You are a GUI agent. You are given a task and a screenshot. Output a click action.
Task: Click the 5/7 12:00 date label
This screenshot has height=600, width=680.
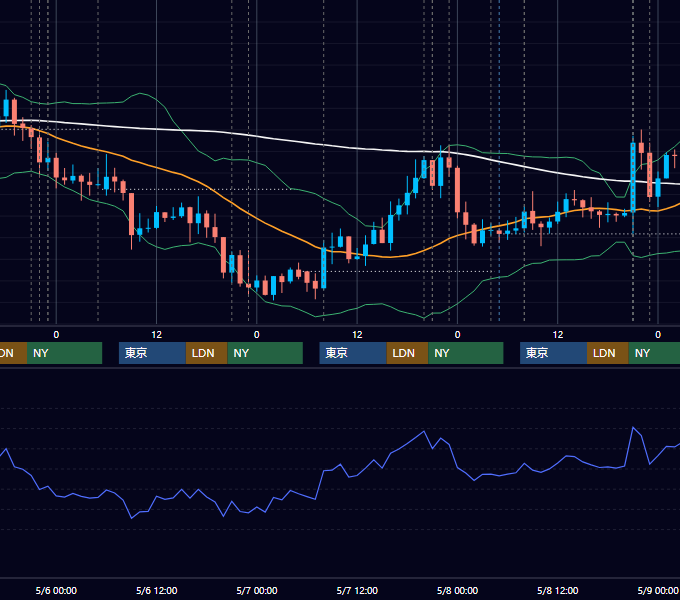[x=357, y=590]
